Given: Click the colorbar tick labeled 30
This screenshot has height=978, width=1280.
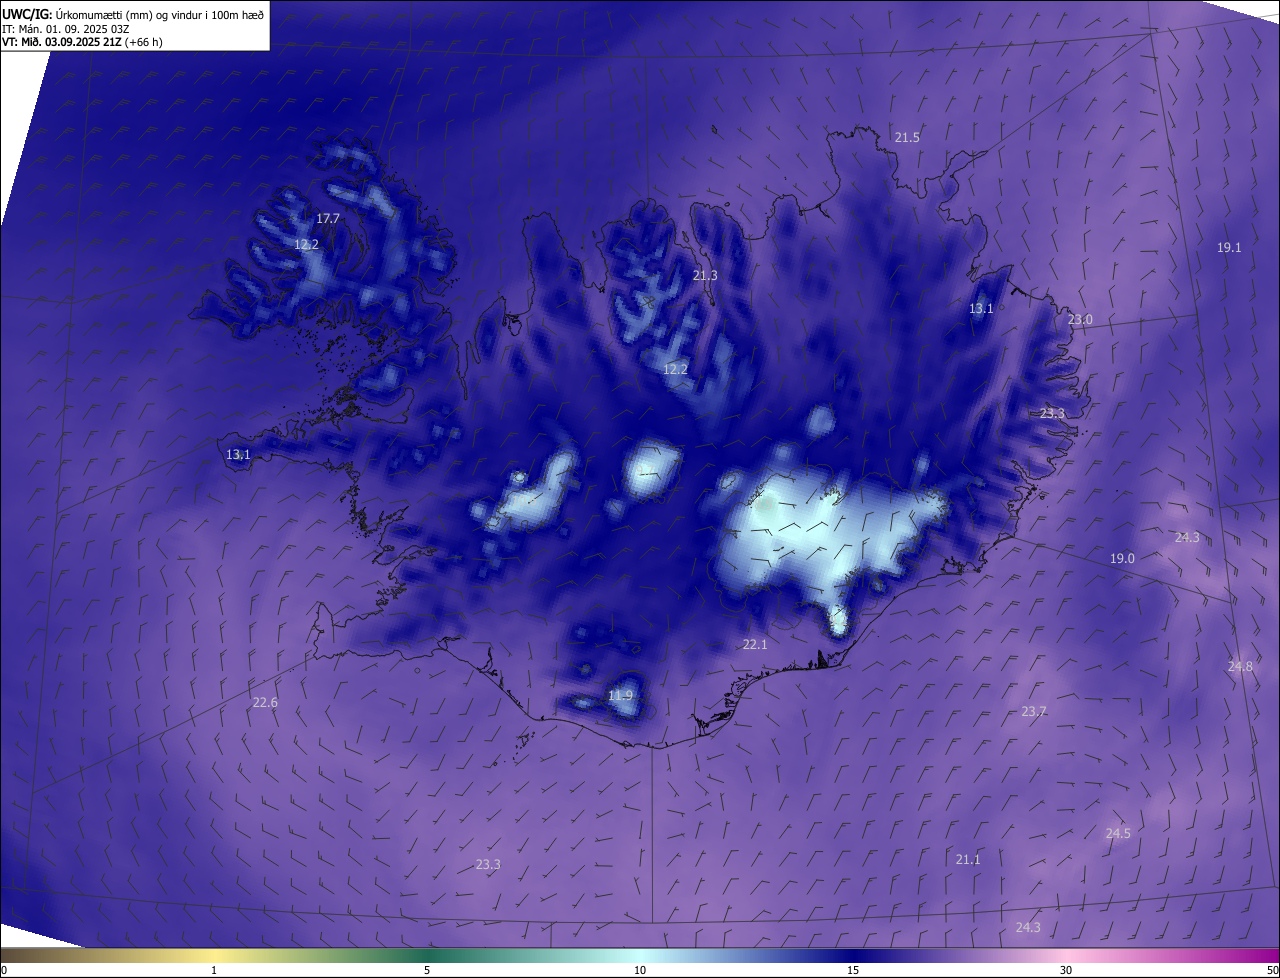Looking at the screenshot, I should [x=1066, y=970].
